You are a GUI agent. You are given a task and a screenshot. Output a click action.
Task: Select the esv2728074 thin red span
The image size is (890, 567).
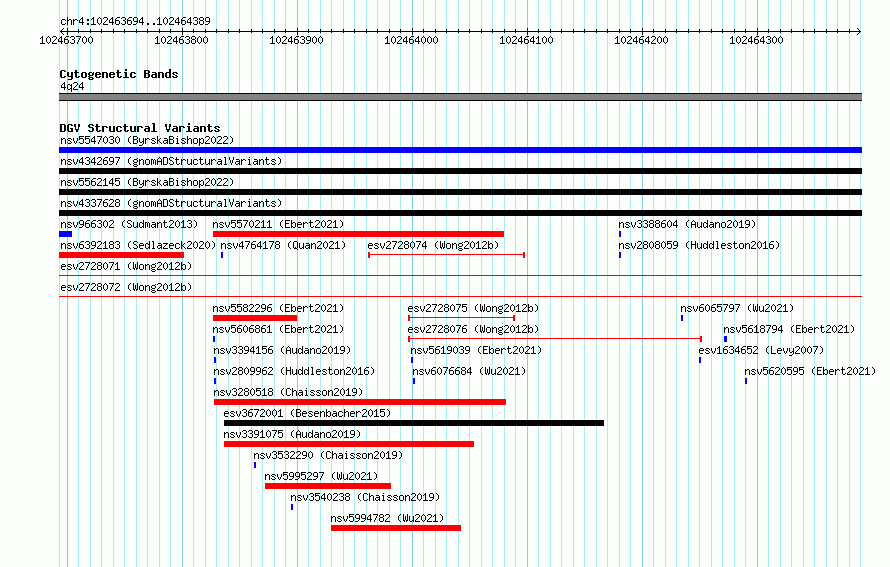[446, 255]
